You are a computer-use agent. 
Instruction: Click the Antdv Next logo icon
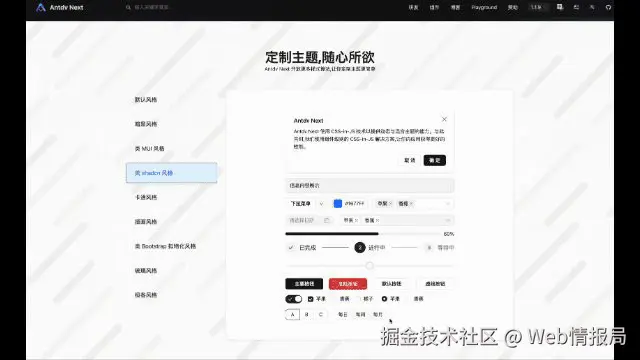(x=41, y=7)
